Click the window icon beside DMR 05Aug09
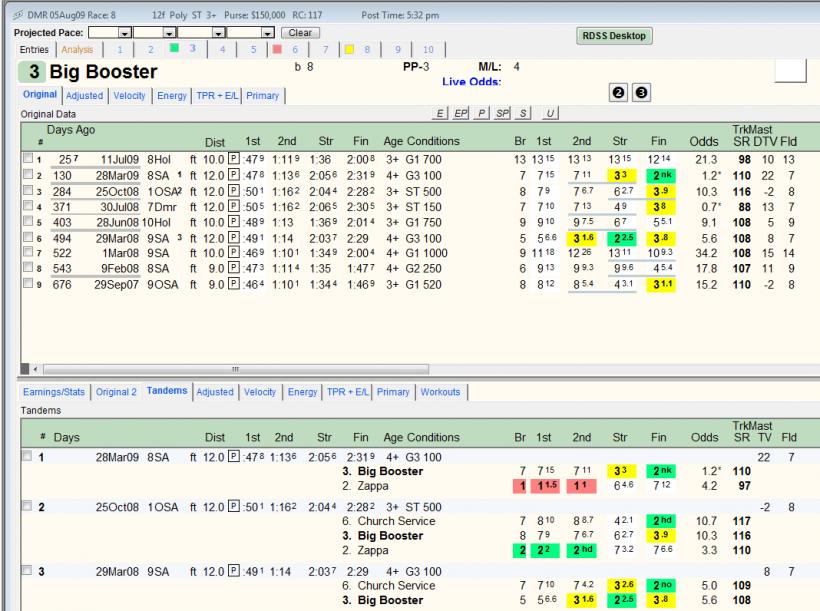820x611 pixels. point(18,15)
